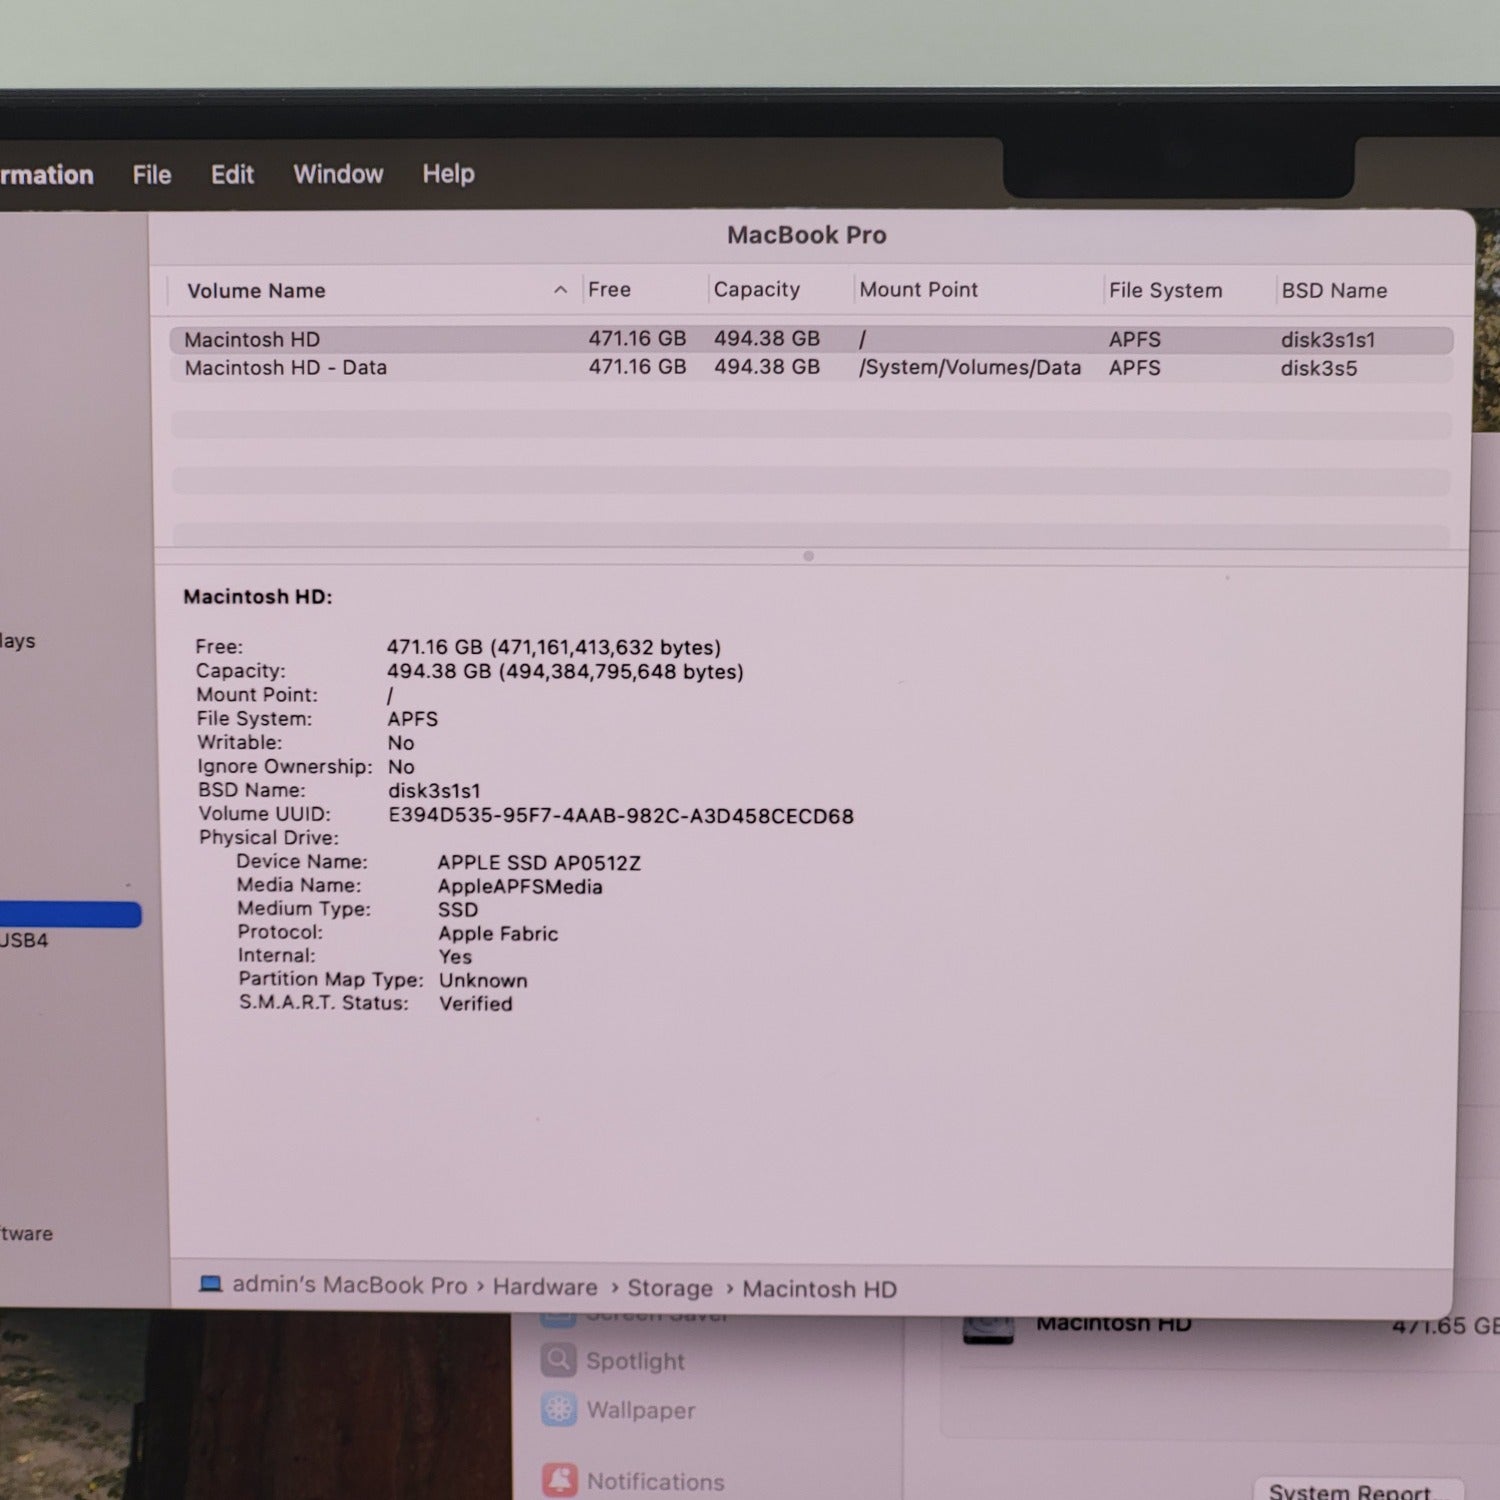The width and height of the screenshot is (1500, 1500).
Task: Click the split pane divider handle
Action: coord(808,556)
